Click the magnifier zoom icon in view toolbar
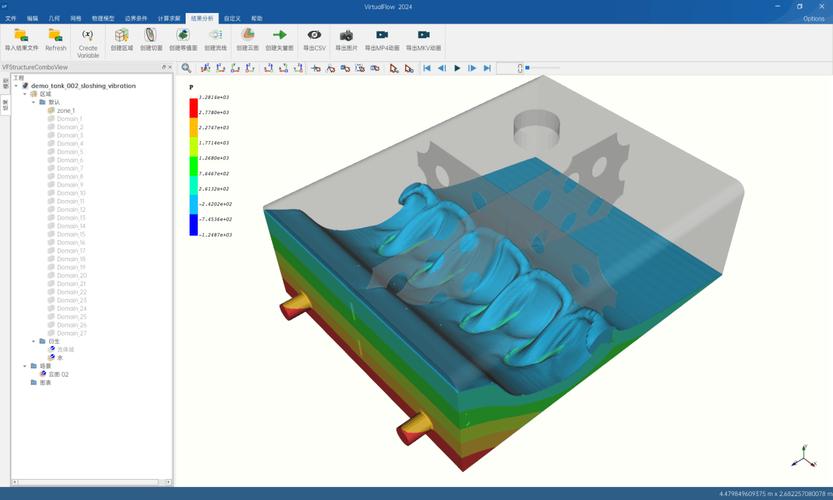 tap(186, 68)
